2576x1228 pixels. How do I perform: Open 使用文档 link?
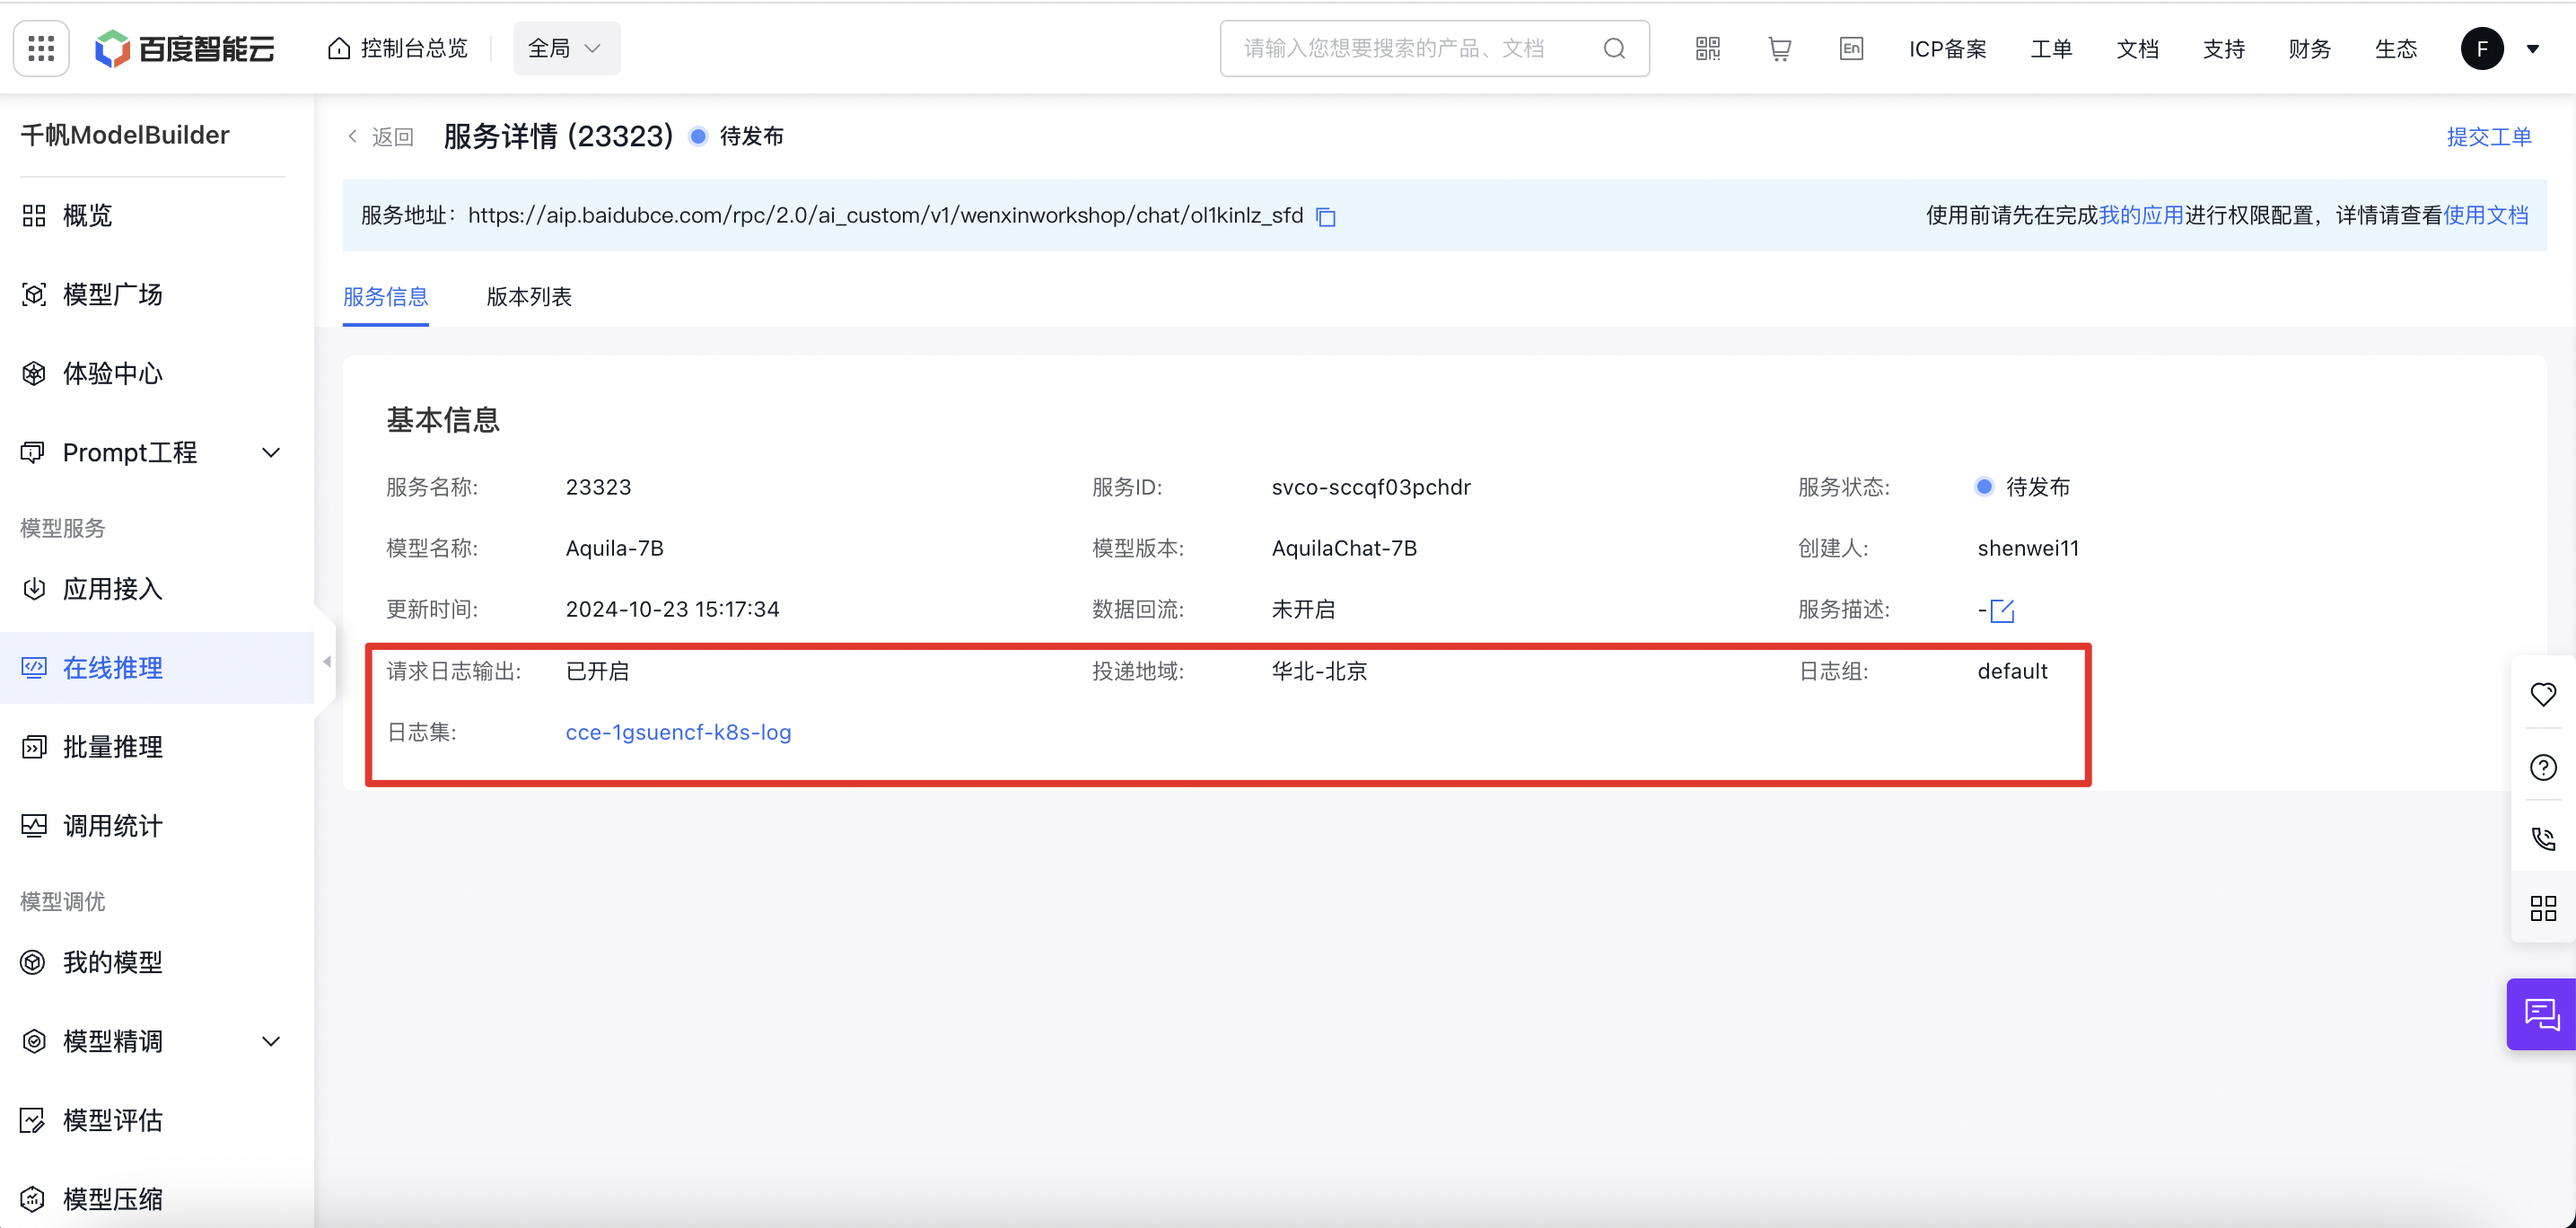(x=2485, y=215)
